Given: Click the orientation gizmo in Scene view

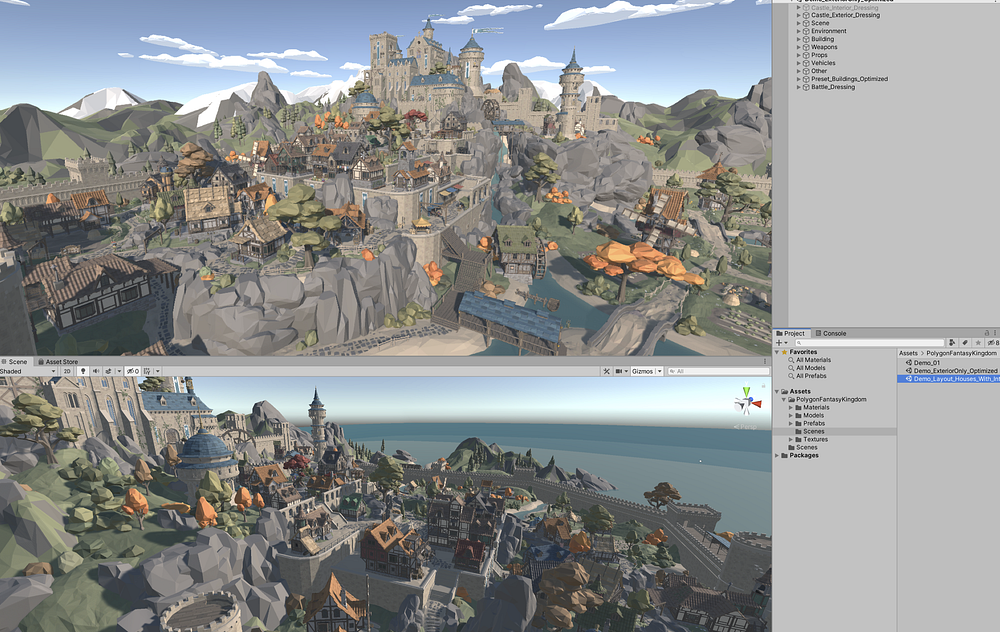Looking at the screenshot, I should [x=746, y=402].
